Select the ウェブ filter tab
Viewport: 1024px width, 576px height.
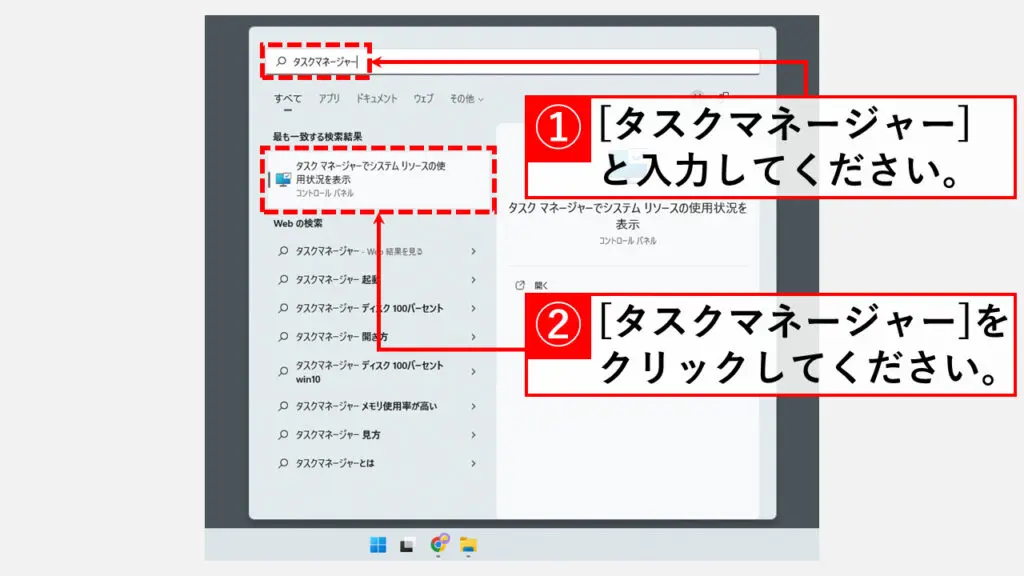click(423, 99)
